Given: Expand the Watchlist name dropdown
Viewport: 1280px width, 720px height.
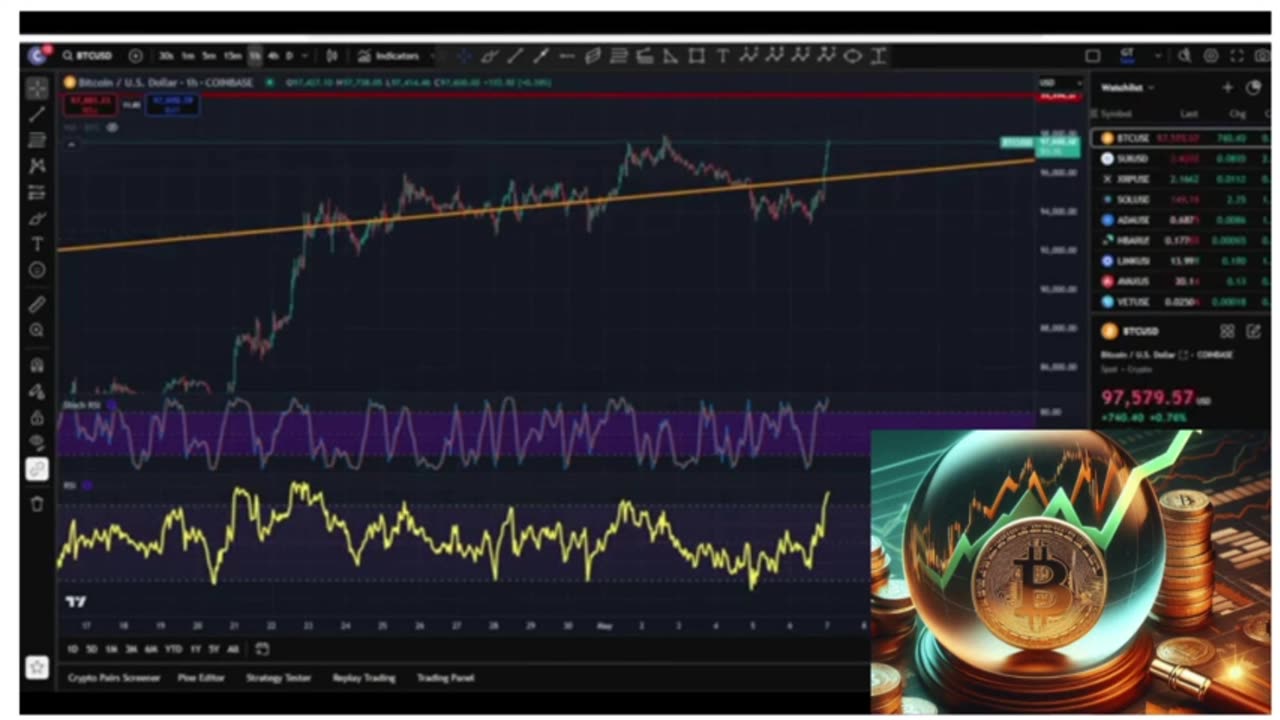Looking at the screenshot, I should (x=1128, y=88).
